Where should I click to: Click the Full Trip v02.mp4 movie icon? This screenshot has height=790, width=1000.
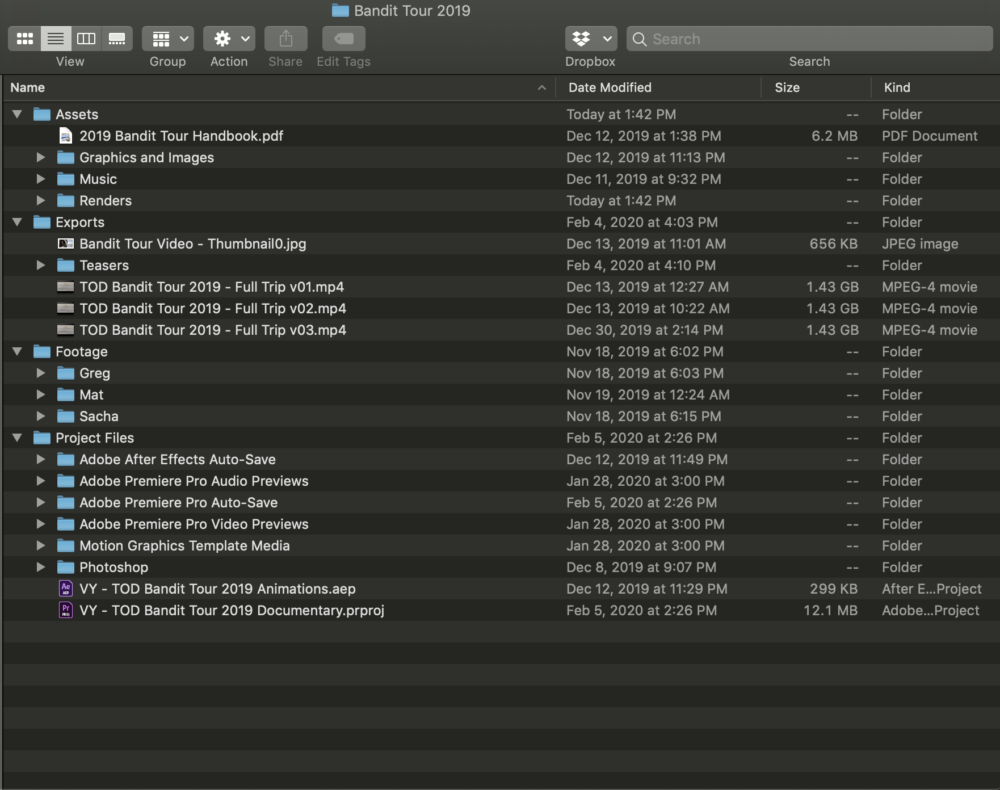tap(65, 309)
